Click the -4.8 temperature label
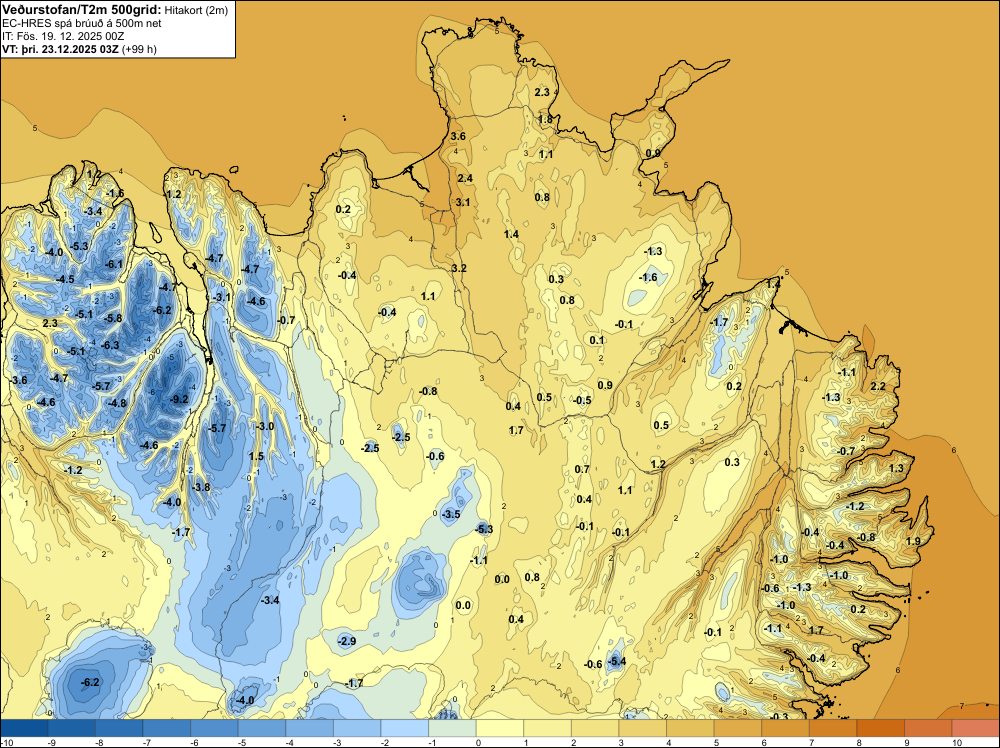 tap(117, 403)
